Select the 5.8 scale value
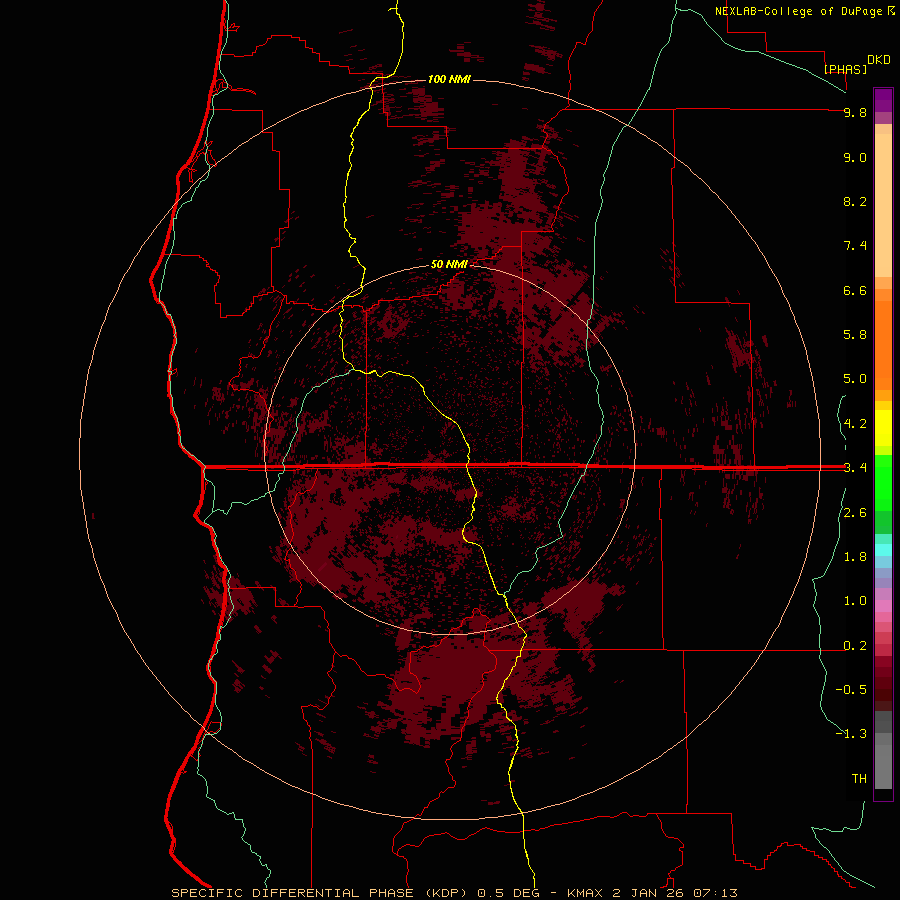This screenshot has height=900, width=900. pyautogui.click(x=855, y=335)
